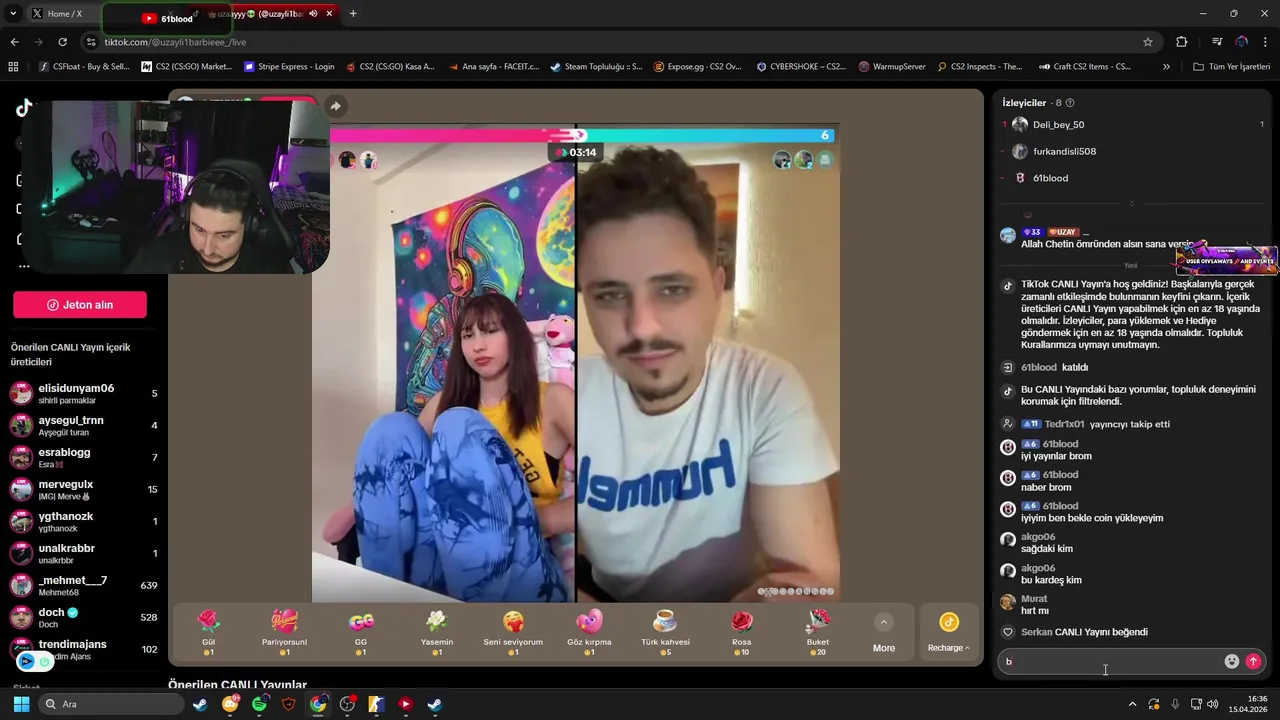Open viewers info question mark icon
This screenshot has width=1280, height=720.
point(1070,103)
